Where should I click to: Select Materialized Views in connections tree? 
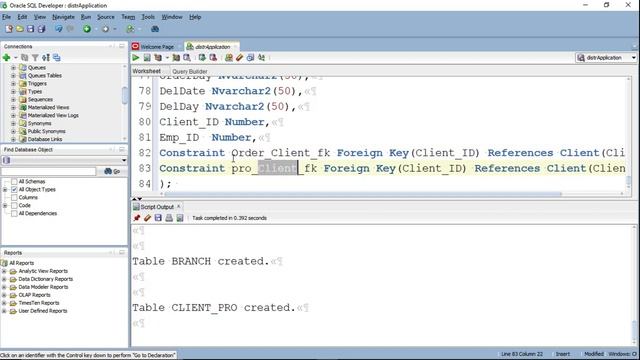tap(48, 107)
